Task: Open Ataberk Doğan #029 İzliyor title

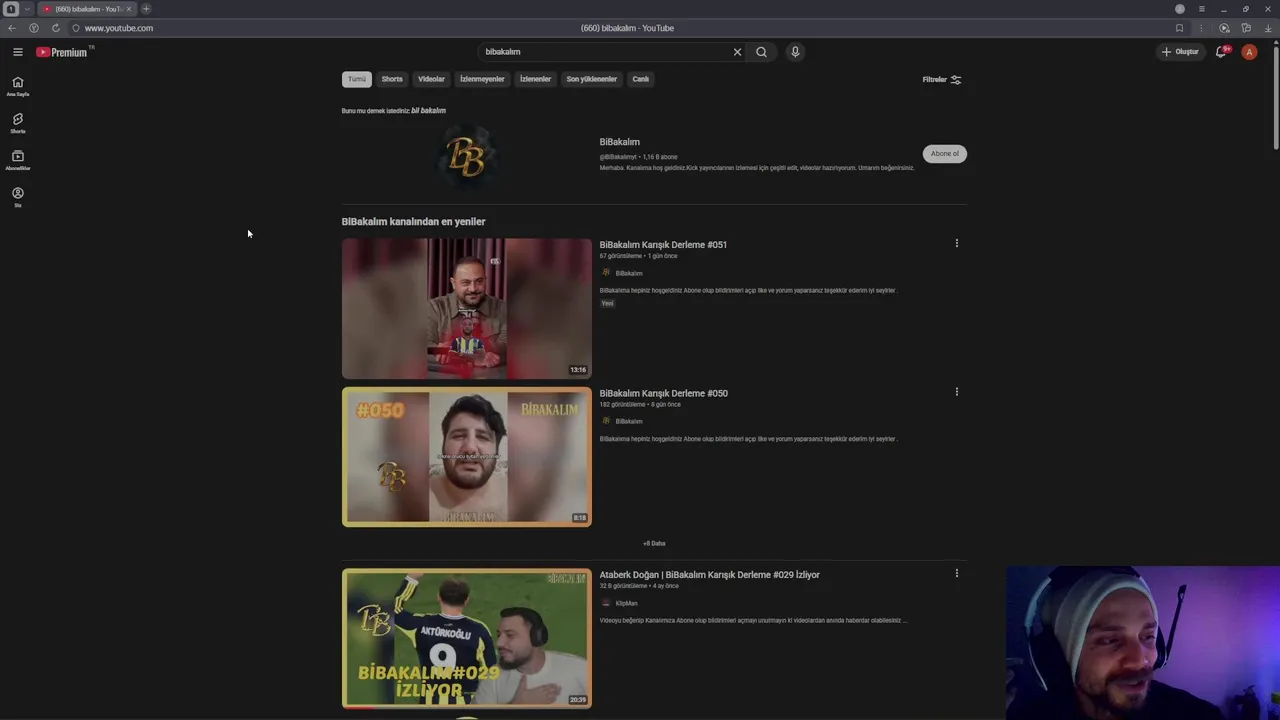Action: click(x=709, y=575)
